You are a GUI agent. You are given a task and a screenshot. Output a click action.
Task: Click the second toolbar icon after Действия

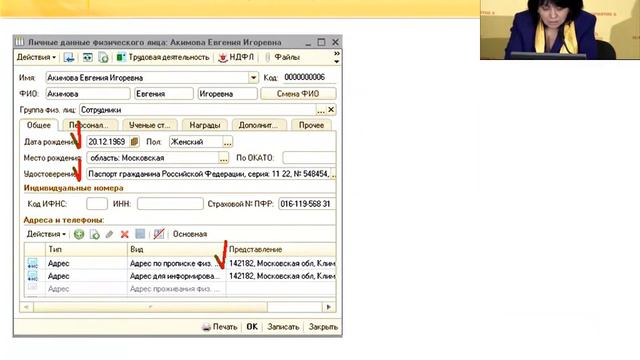(x=87, y=58)
